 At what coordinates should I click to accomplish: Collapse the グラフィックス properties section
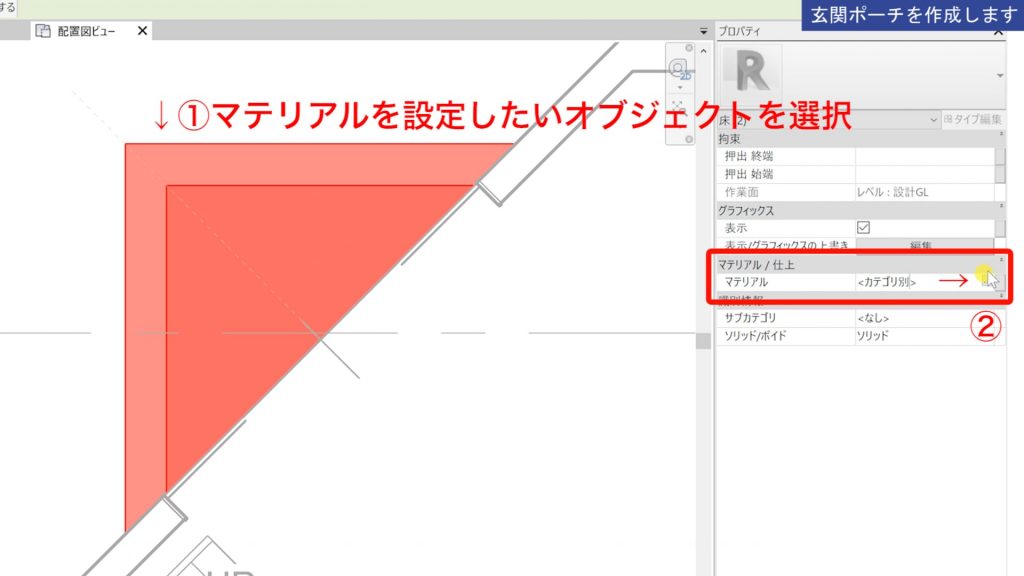pyautogui.click(x=1001, y=204)
